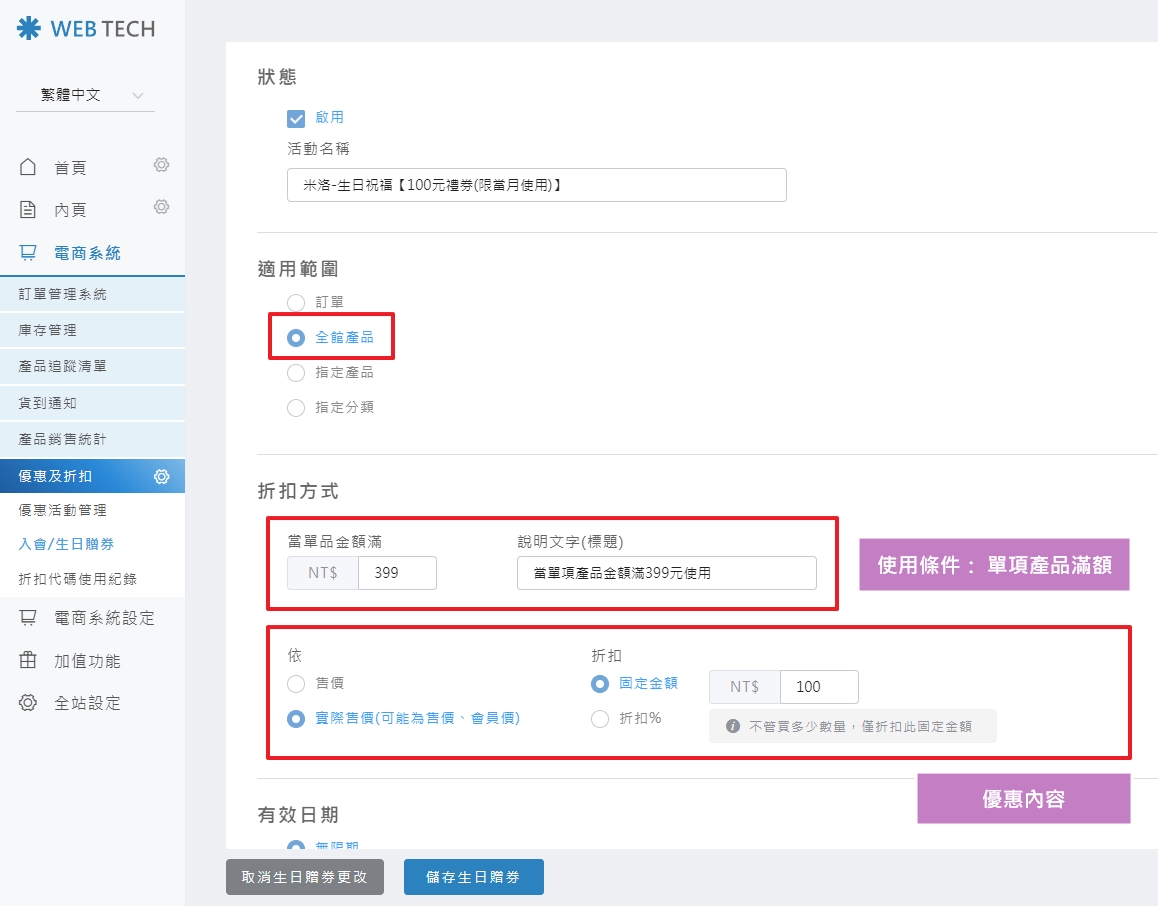Click the gear icon for 全站設定

click(x=28, y=702)
